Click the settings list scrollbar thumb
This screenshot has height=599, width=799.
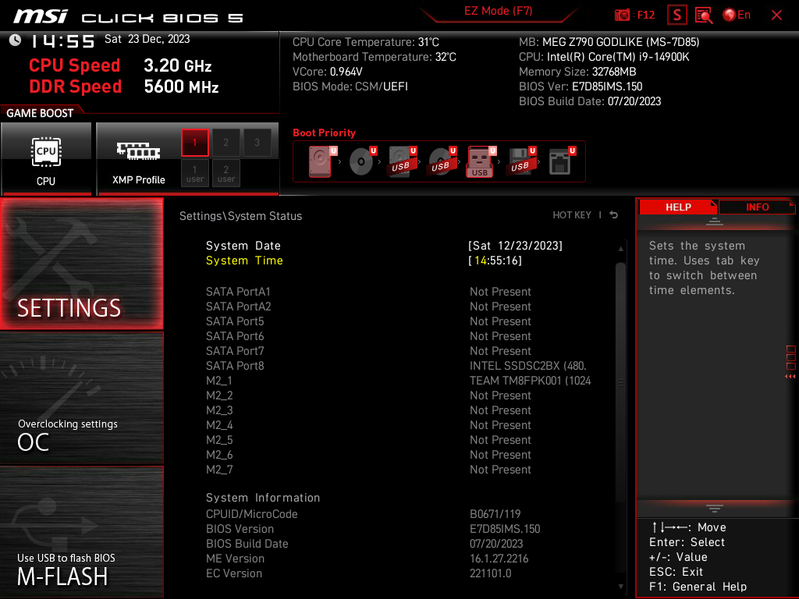click(x=621, y=382)
